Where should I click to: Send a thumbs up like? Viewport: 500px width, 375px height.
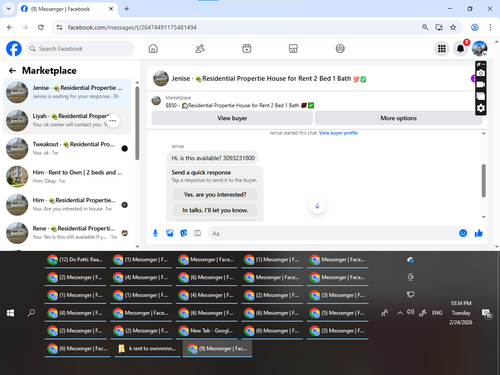click(x=479, y=233)
